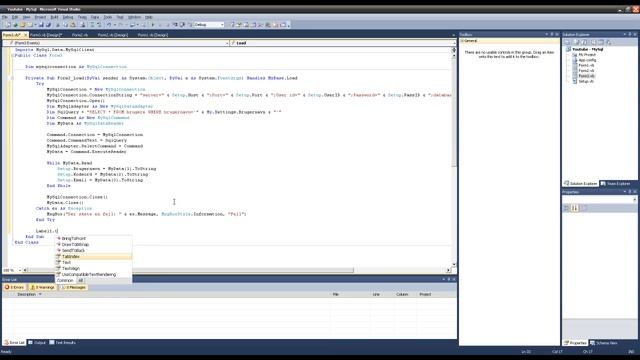Switch to the Properties bottom tab
The height and width of the screenshot is (360, 640).
575,343
